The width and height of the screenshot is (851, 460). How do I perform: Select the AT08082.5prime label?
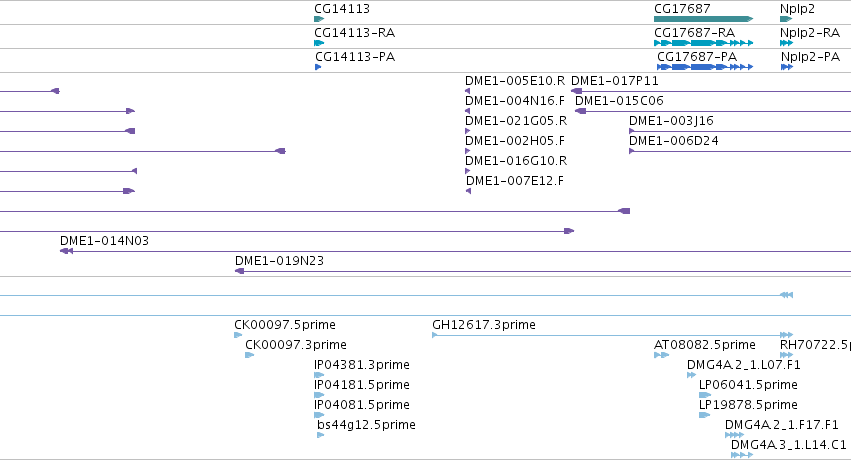click(x=705, y=344)
